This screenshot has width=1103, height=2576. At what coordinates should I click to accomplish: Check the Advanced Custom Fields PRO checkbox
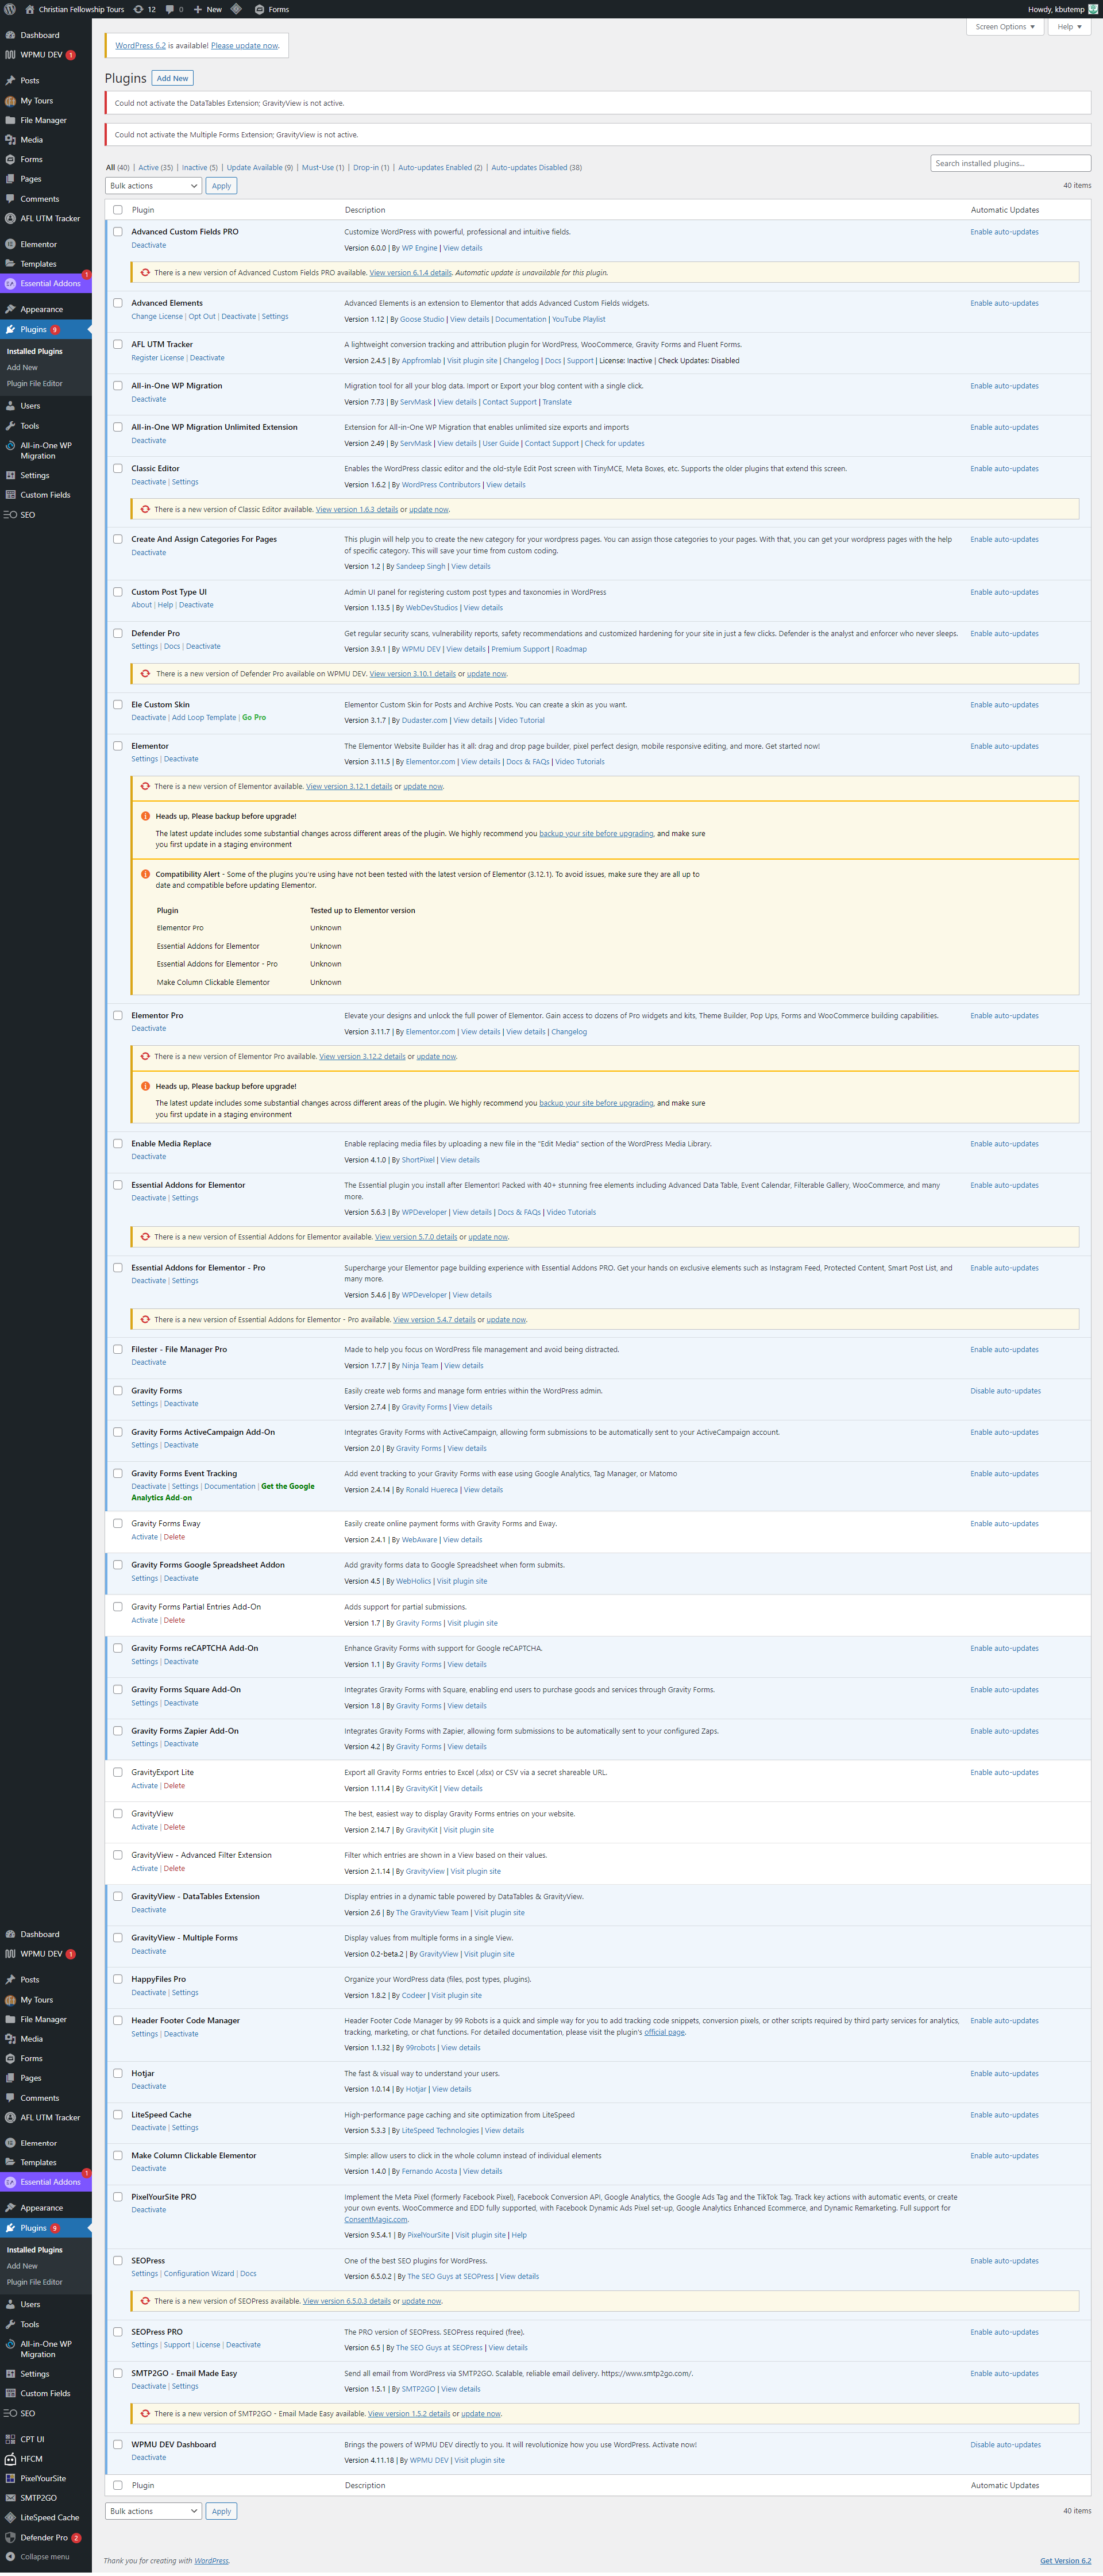118,232
